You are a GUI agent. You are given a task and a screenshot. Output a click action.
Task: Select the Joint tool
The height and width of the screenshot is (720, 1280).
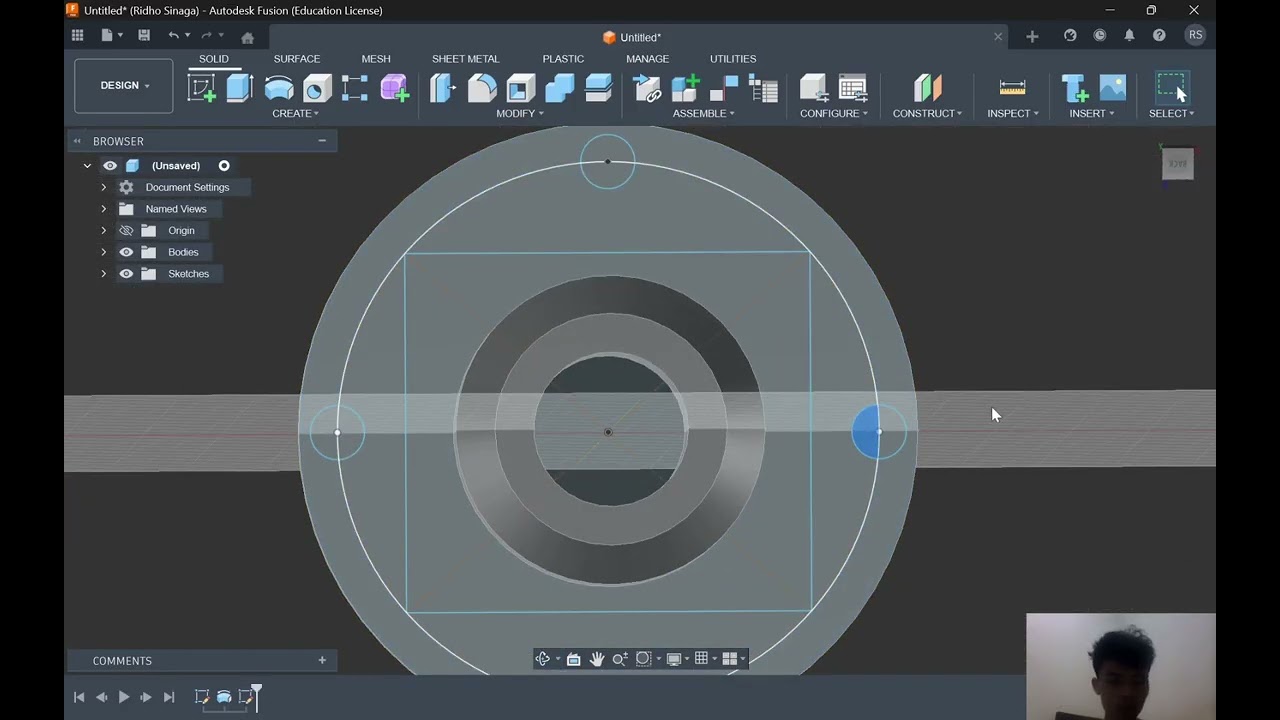click(x=724, y=88)
